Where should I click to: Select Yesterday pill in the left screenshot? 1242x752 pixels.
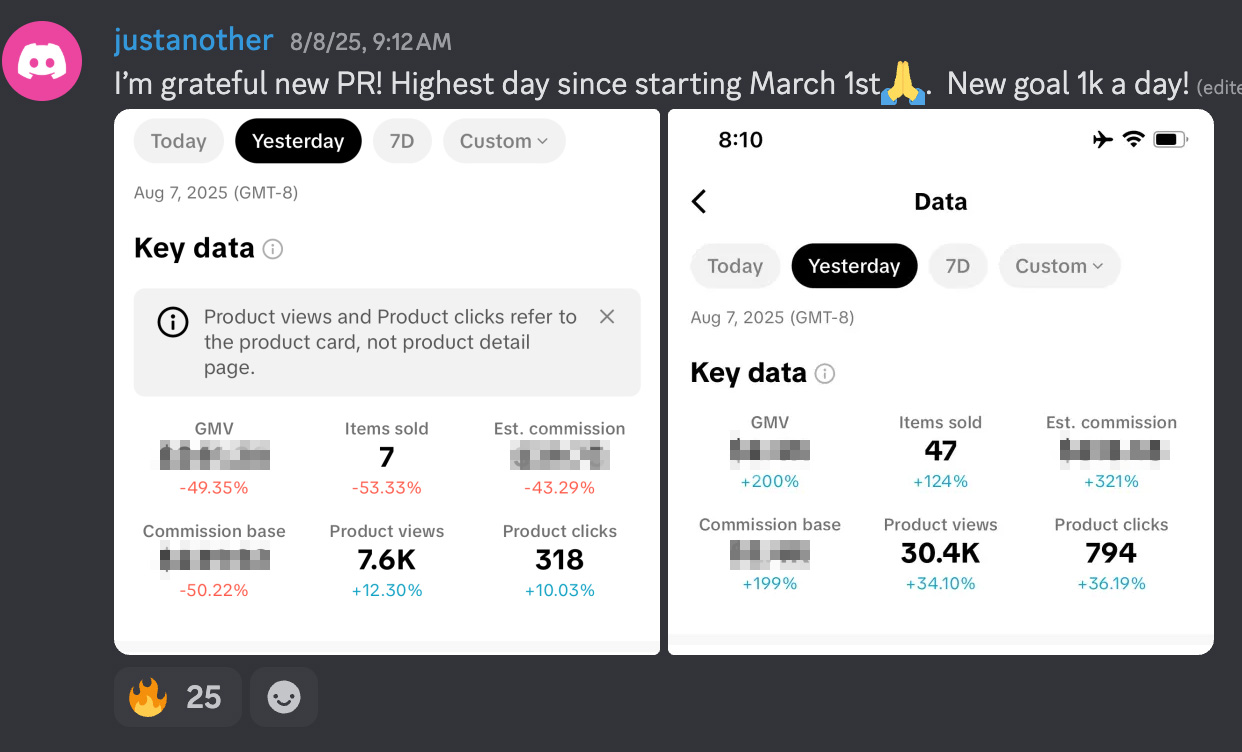click(x=298, y=141)
